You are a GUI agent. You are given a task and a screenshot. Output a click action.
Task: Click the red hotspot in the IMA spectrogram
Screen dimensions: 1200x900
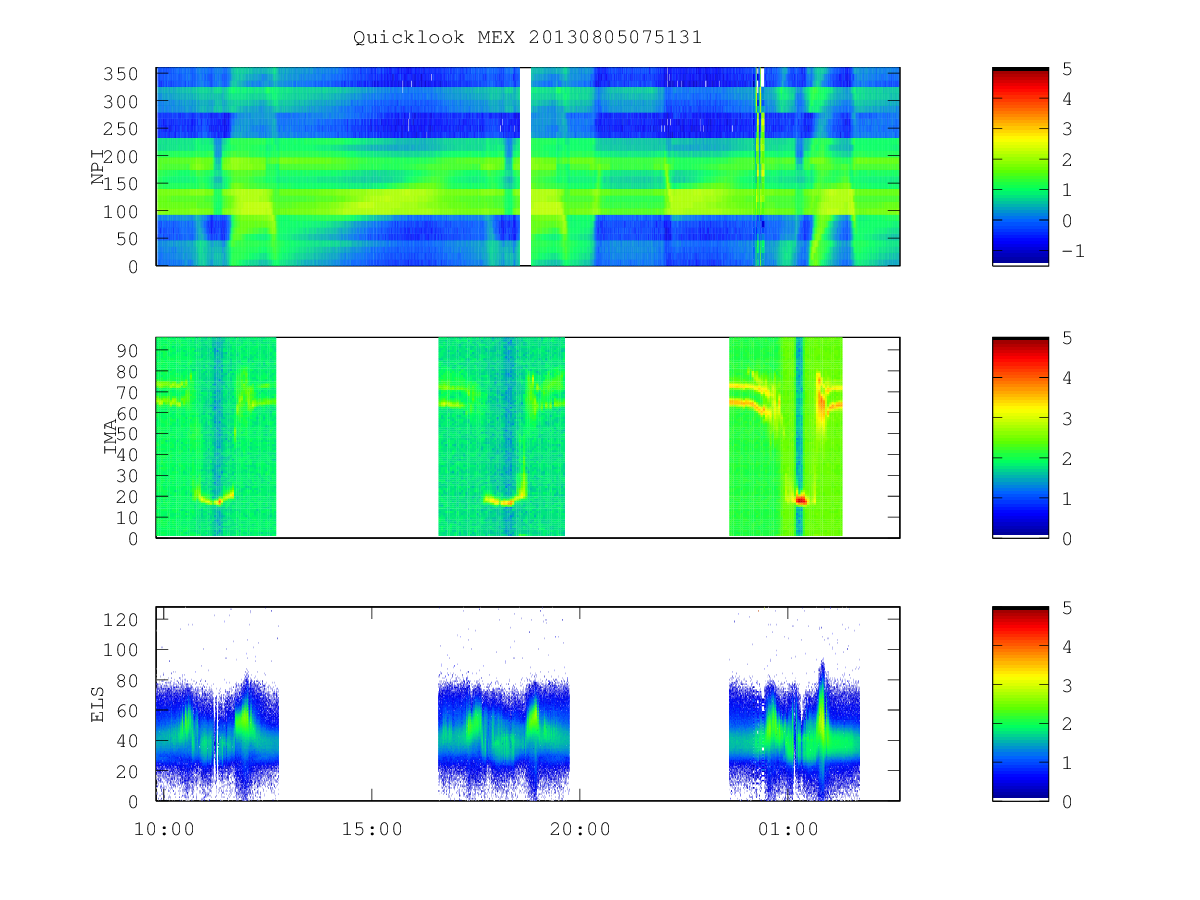[x=800, y=499]
